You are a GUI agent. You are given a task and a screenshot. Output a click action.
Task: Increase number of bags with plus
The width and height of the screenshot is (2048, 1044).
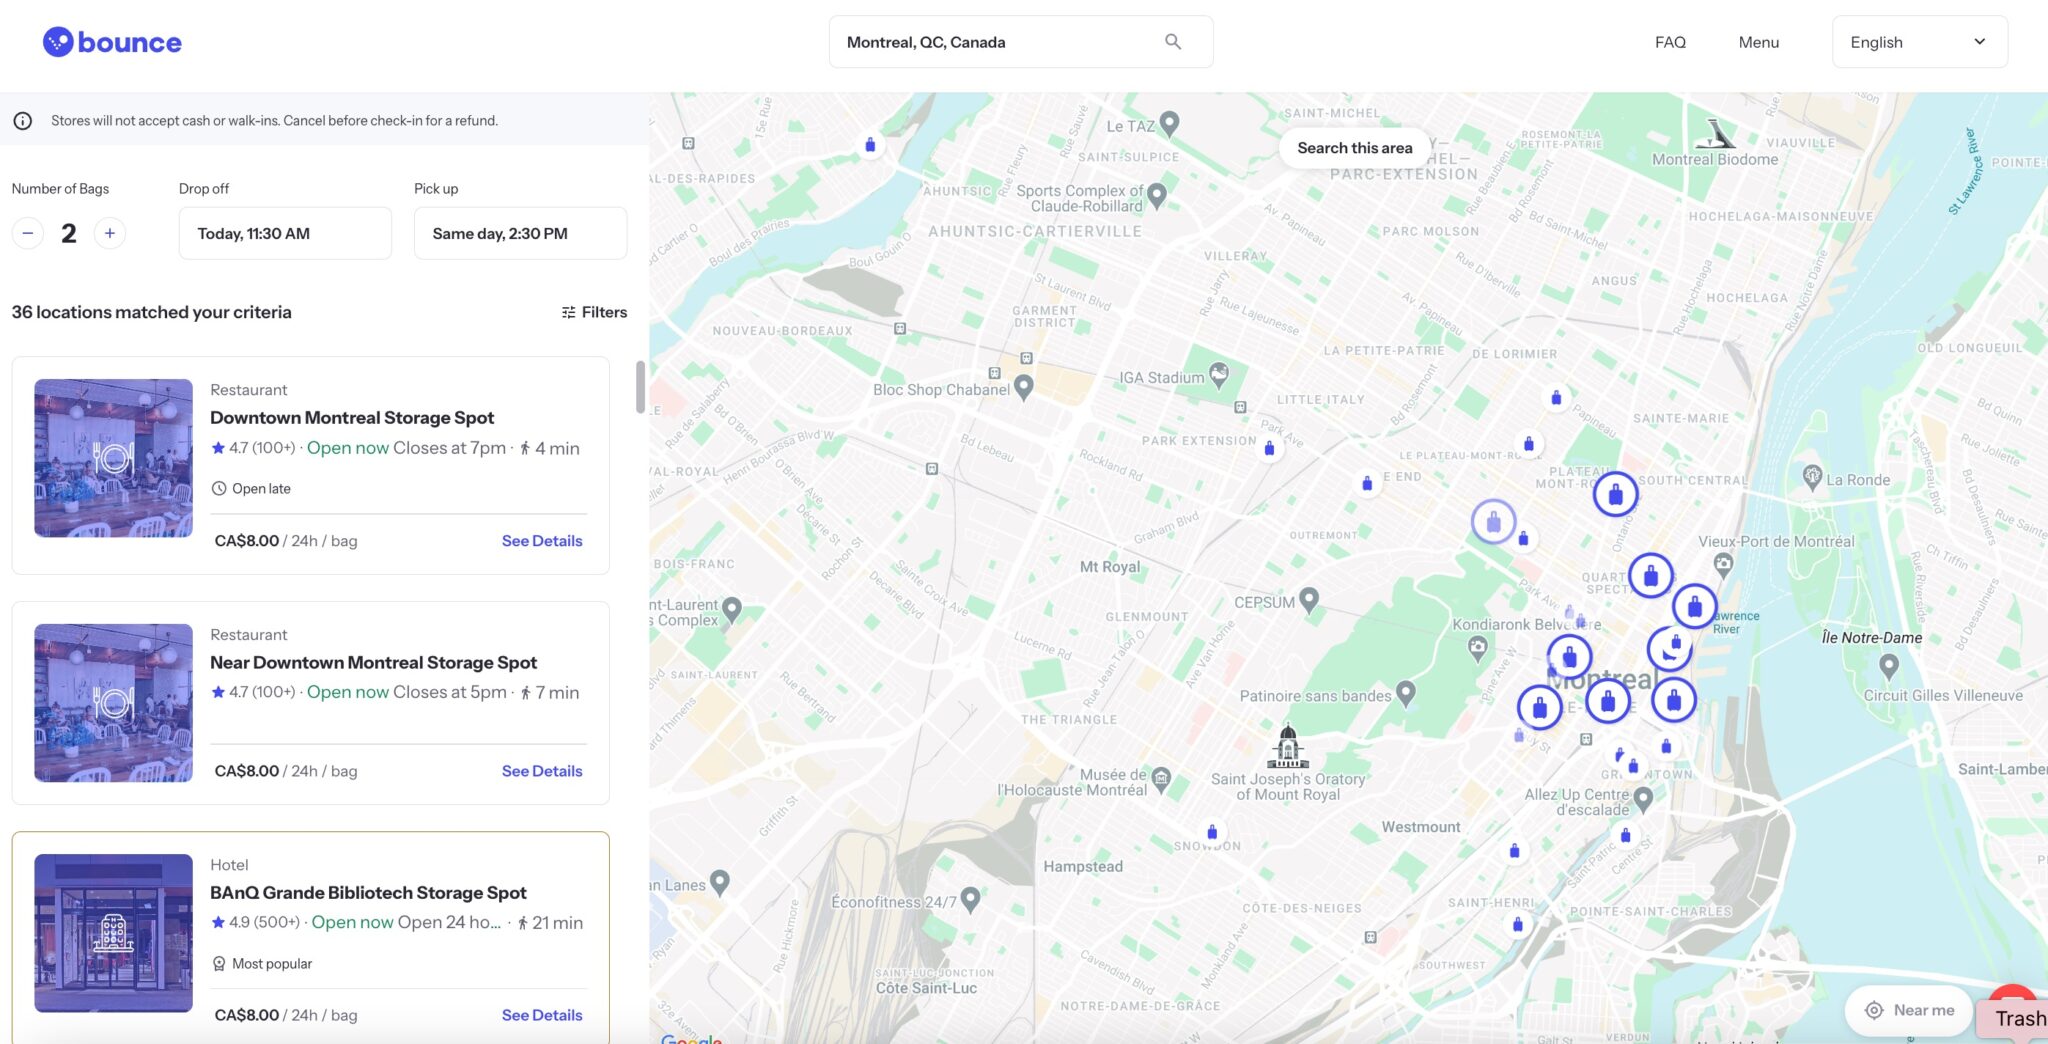coord(110,233)
